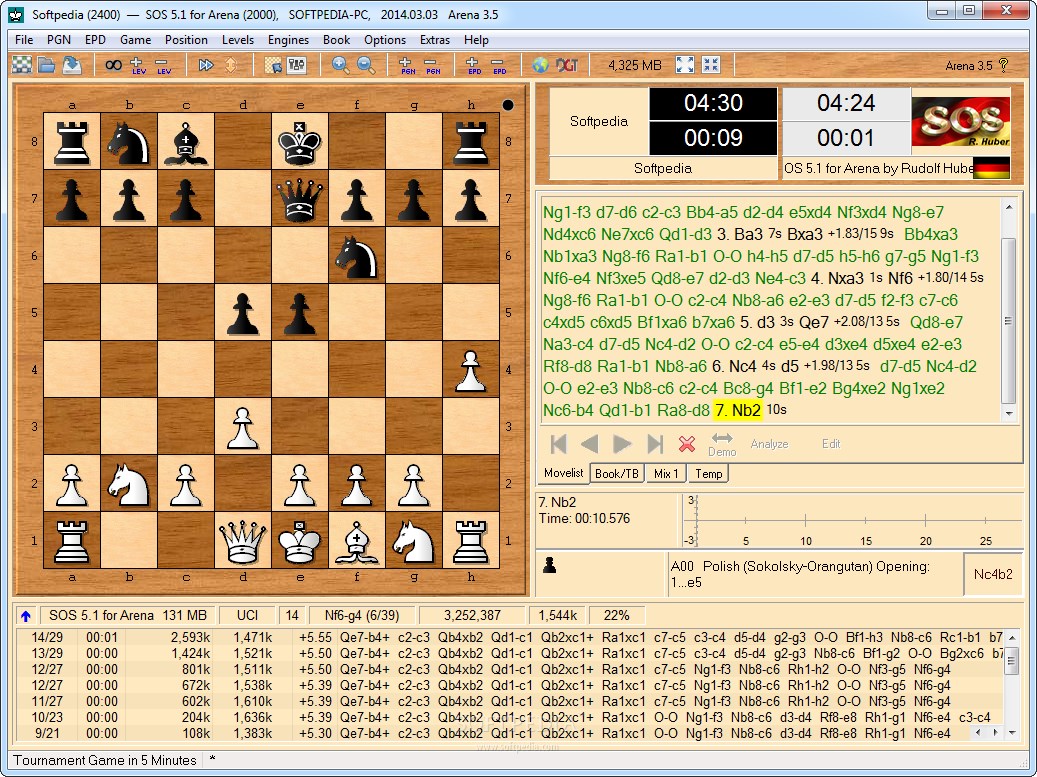Viewport: 1037px width, 777px height.
Task: Click the minus LEV level icon
Action: (163, 65)
